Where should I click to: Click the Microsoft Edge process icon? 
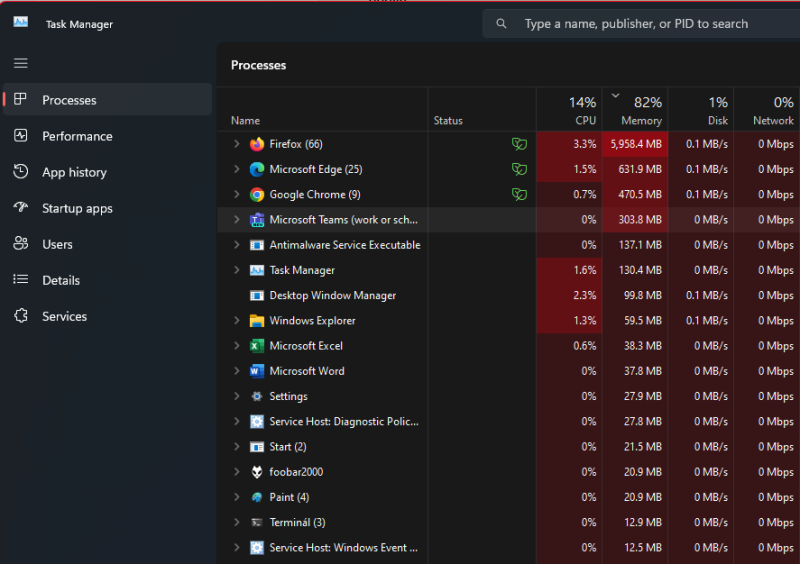257,169
